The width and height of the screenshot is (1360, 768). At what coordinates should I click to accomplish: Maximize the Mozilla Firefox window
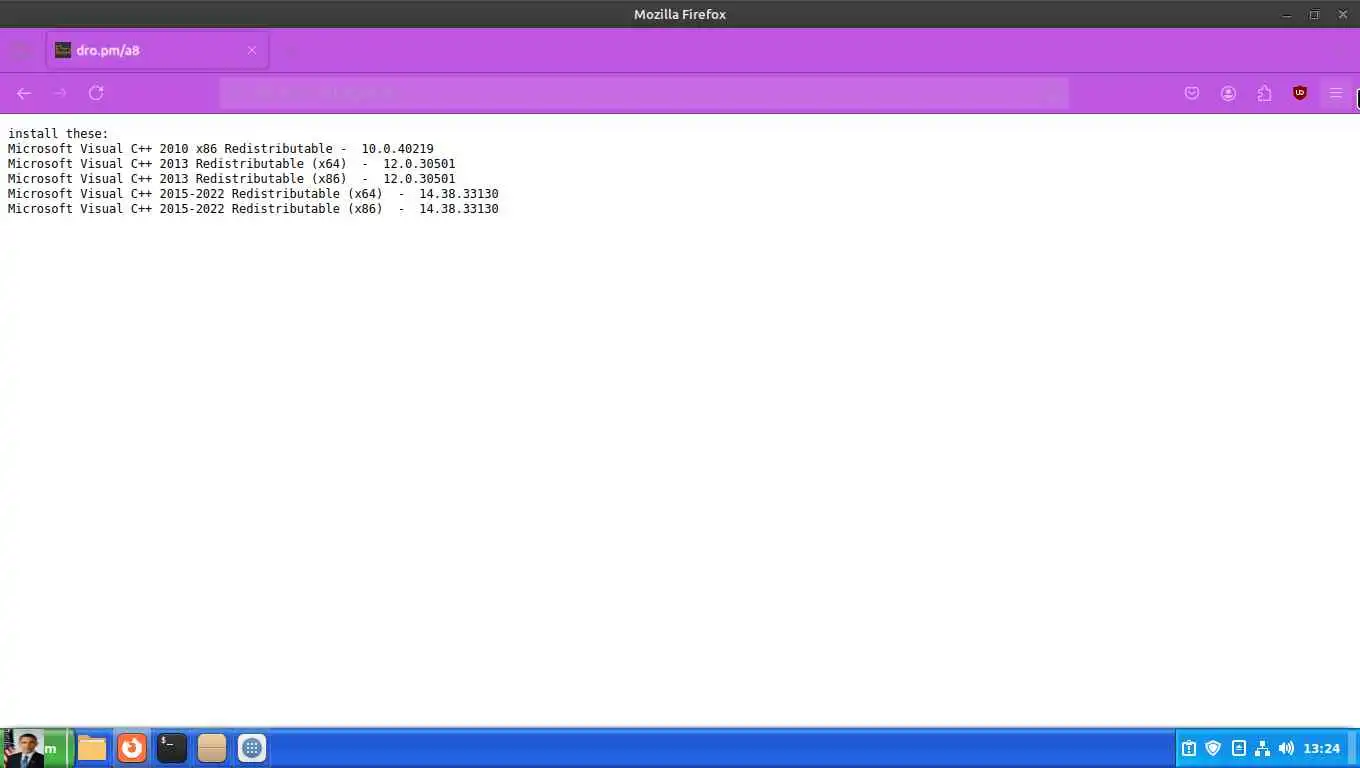point(1314,14)
